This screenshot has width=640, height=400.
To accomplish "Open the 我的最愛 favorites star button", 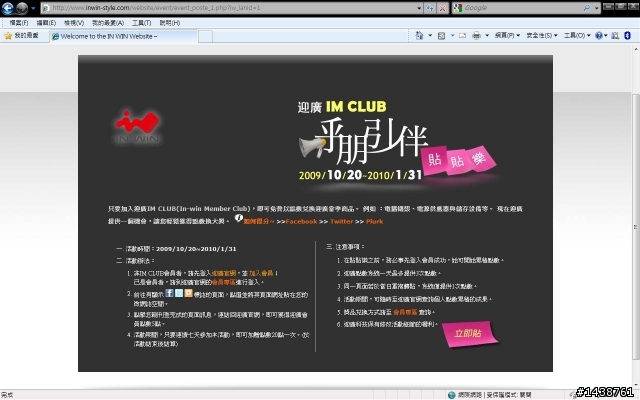I will click(21, 36).
